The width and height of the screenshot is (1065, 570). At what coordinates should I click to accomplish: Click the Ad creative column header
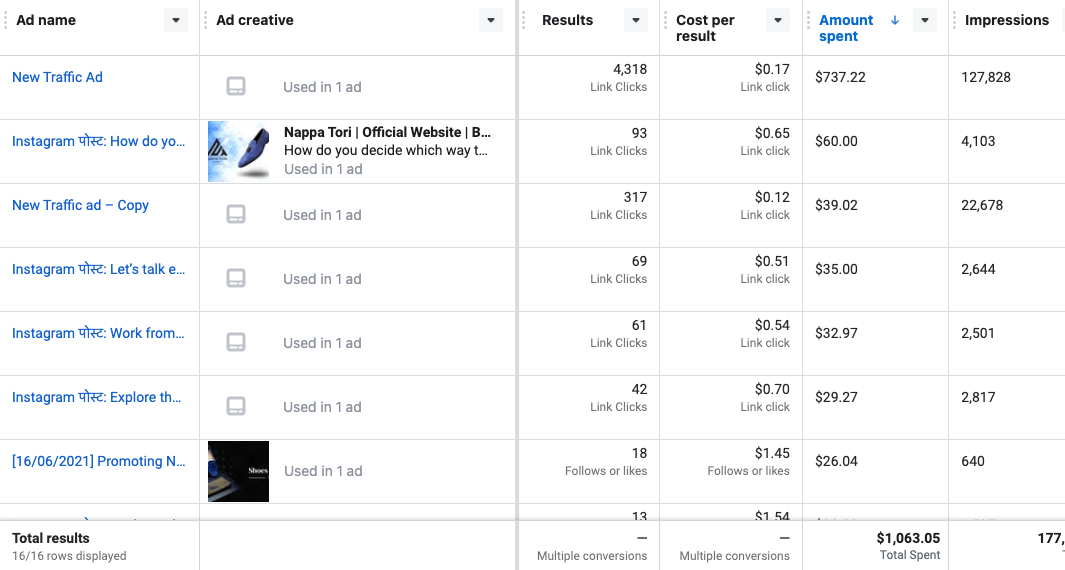(x=255, y=20)
